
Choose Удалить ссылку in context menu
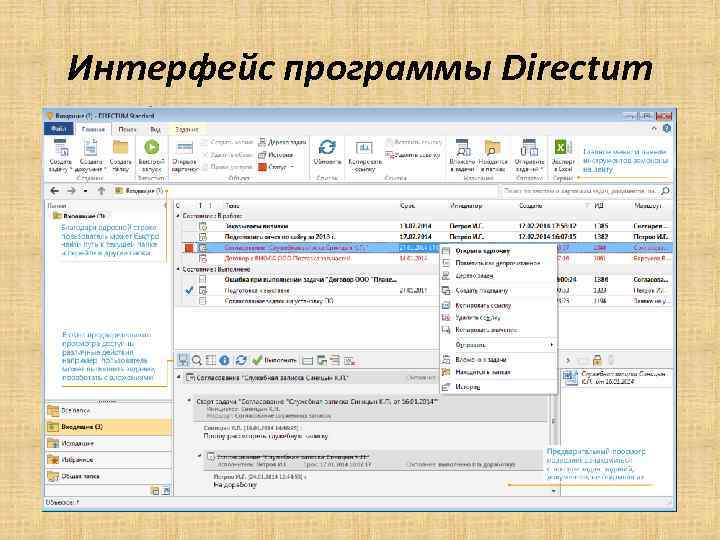[x=498, y=317]
